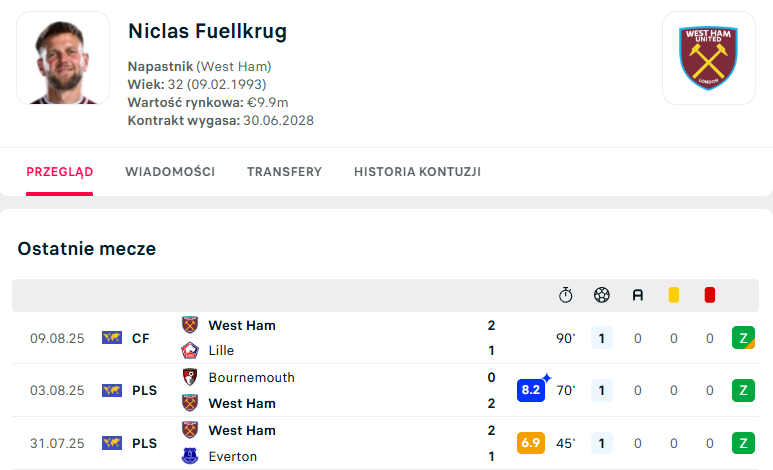Open the Wiadomości tab
Viewport: 773px width, 470px height.
(x=170, y=172)
